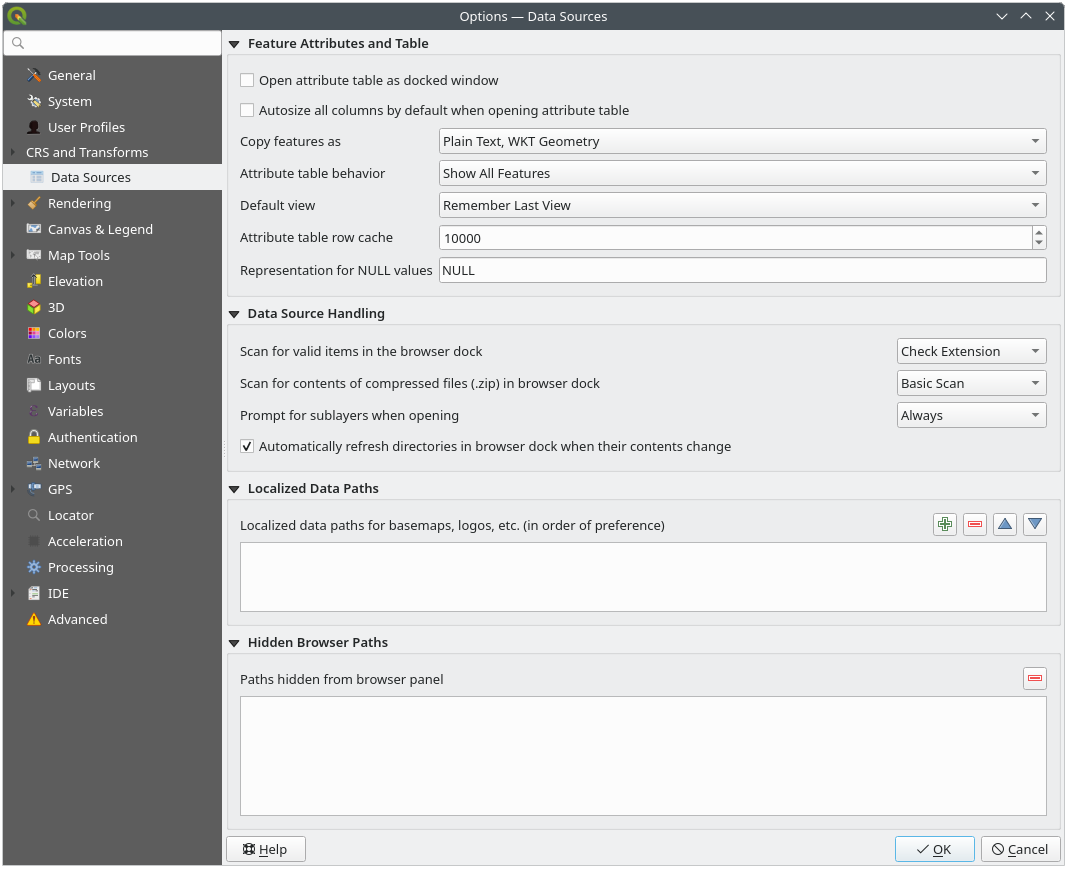Click the Authentication padlock icon in sidebar
This screenshot has width=1067, height=881.
(x=34, y=437)
